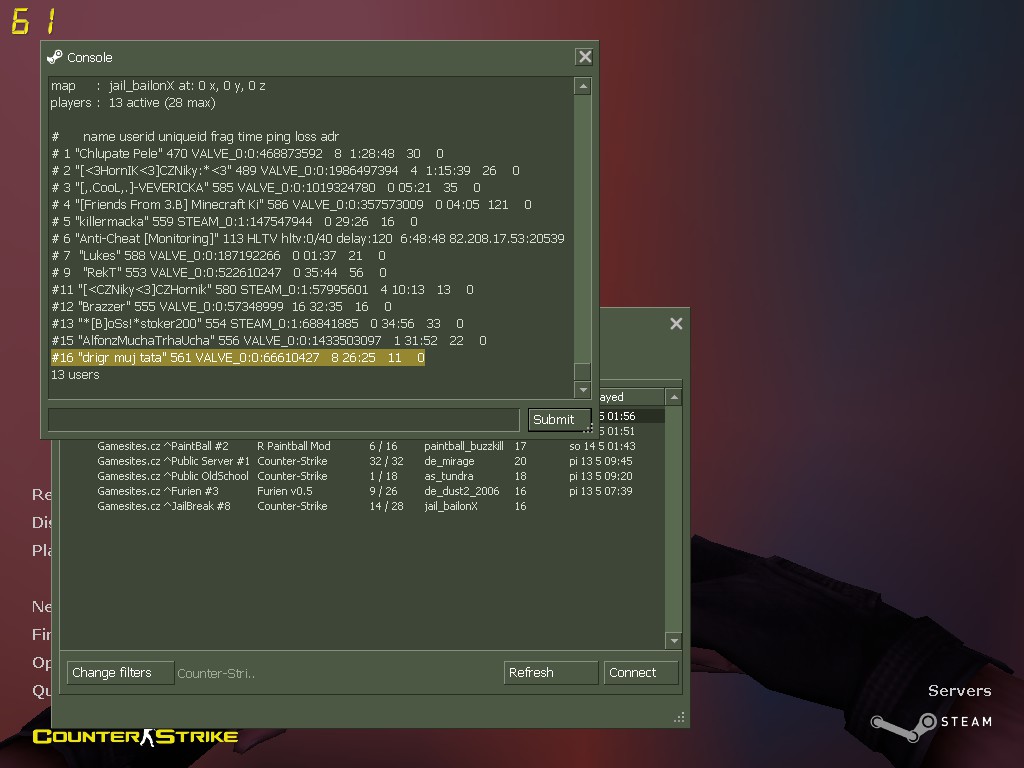Click the server list scrollbar up arrow
This screenshot has height=768, width=1024.
(673, 397)
